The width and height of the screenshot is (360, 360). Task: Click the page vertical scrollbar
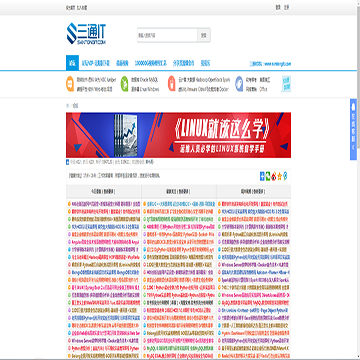coord(358,180)
